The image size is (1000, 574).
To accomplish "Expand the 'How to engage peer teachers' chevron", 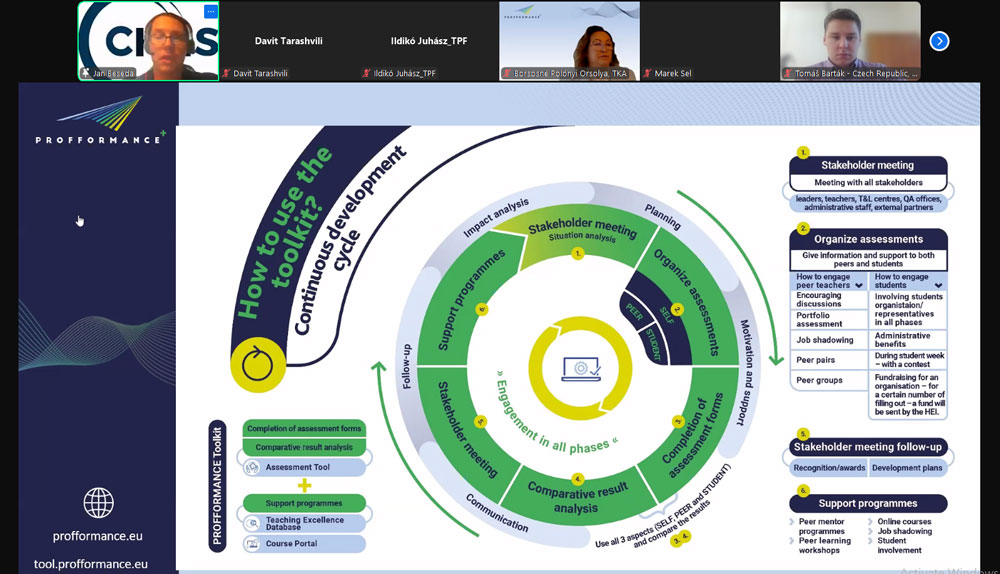I will (858, 285).
